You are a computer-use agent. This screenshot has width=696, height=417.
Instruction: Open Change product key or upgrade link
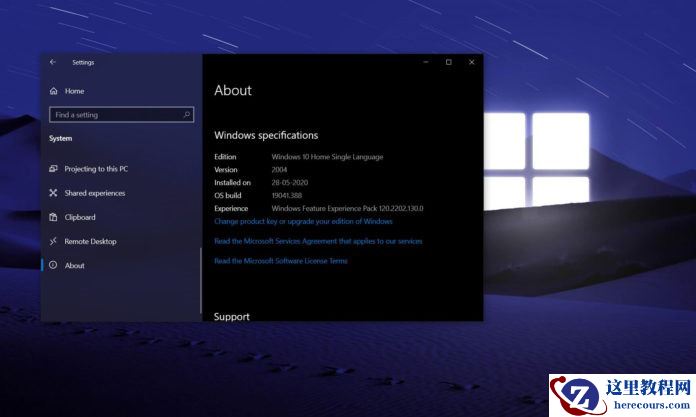(303, 221)
